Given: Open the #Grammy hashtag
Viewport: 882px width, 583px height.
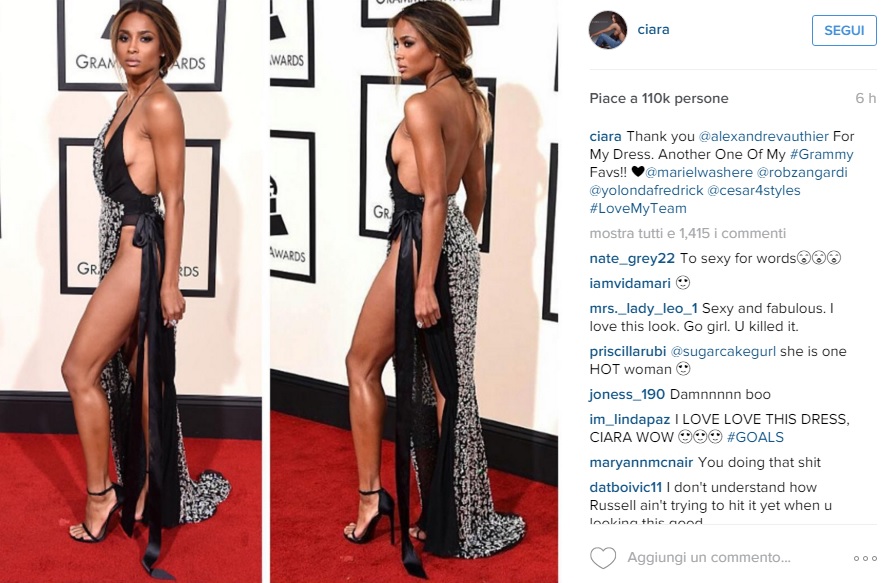Looking at the screenshot, I should click(821, 154).
